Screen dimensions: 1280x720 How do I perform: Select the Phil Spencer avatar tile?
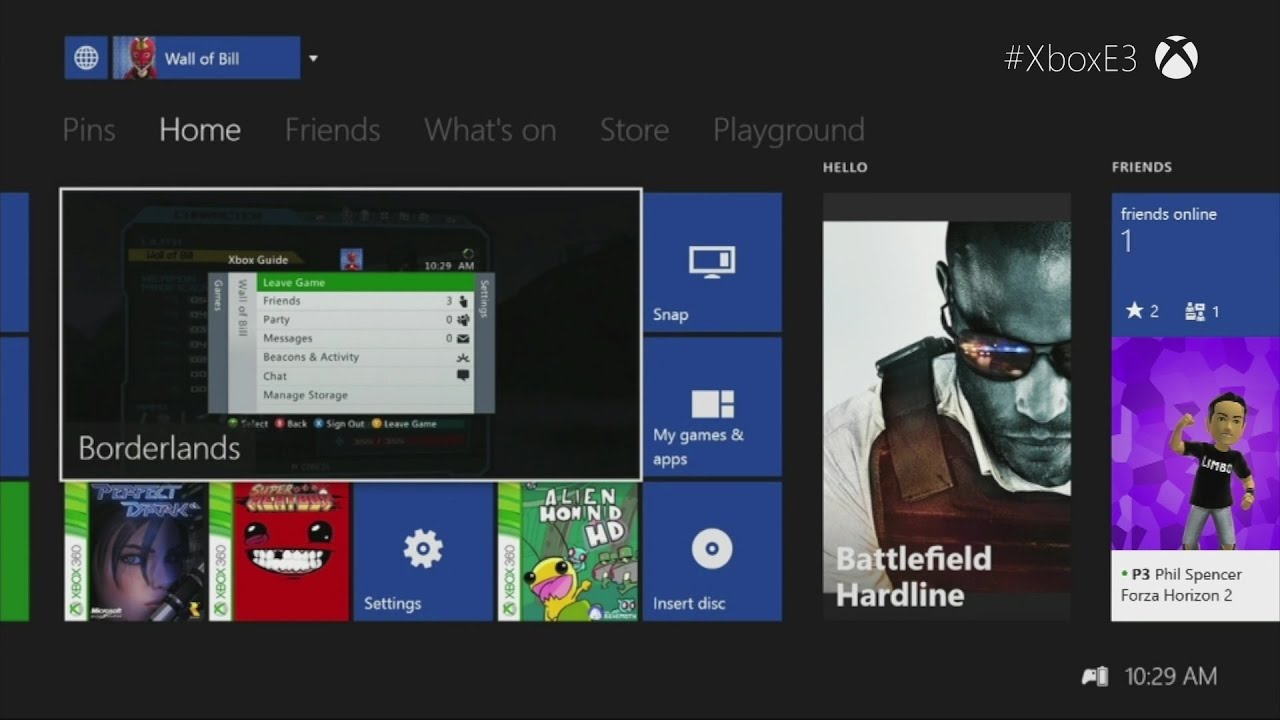click(1195, 444)
